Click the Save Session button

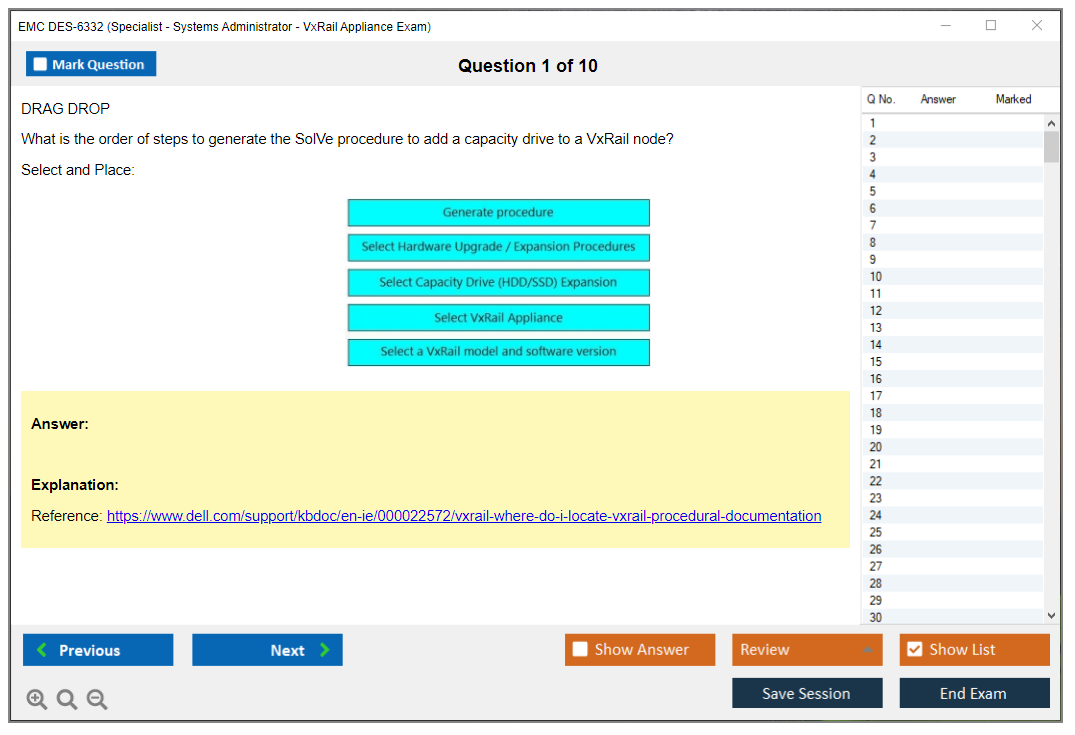click(x=806, y=693)
